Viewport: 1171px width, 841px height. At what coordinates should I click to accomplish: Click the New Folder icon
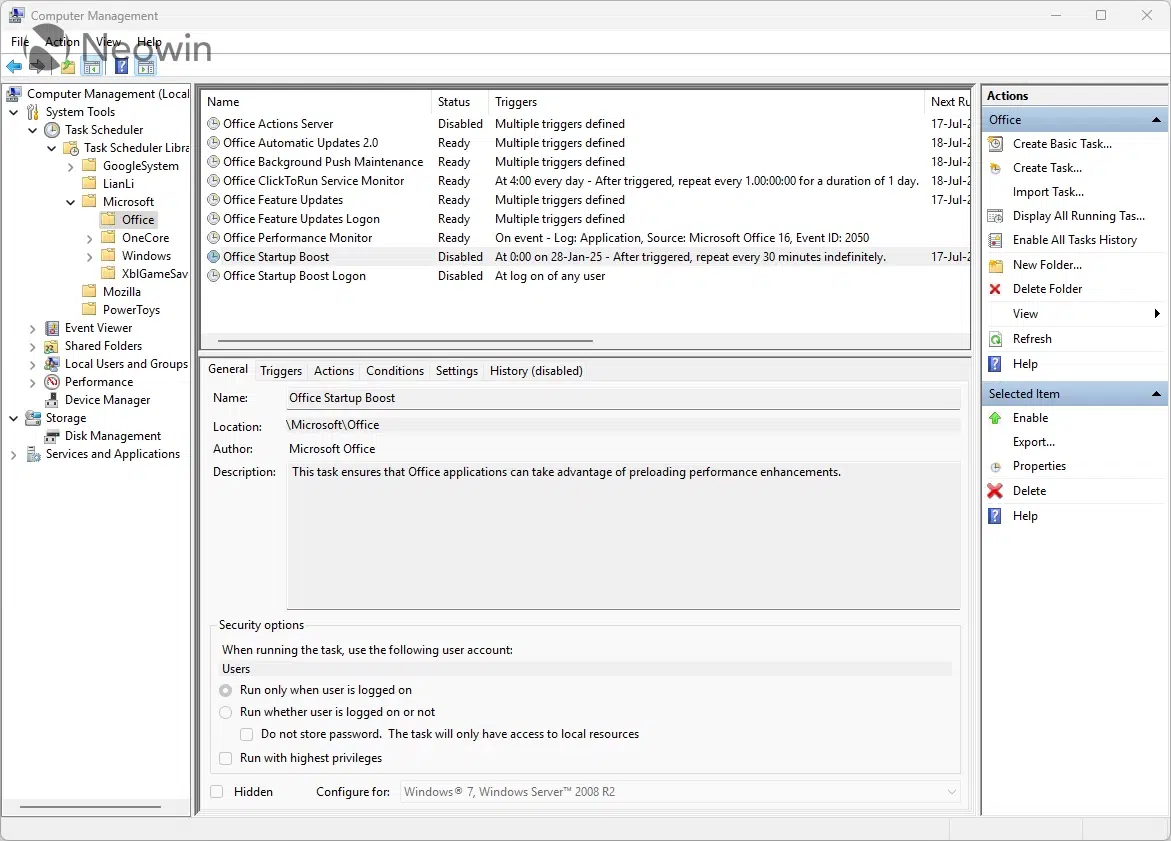point(995,265)
